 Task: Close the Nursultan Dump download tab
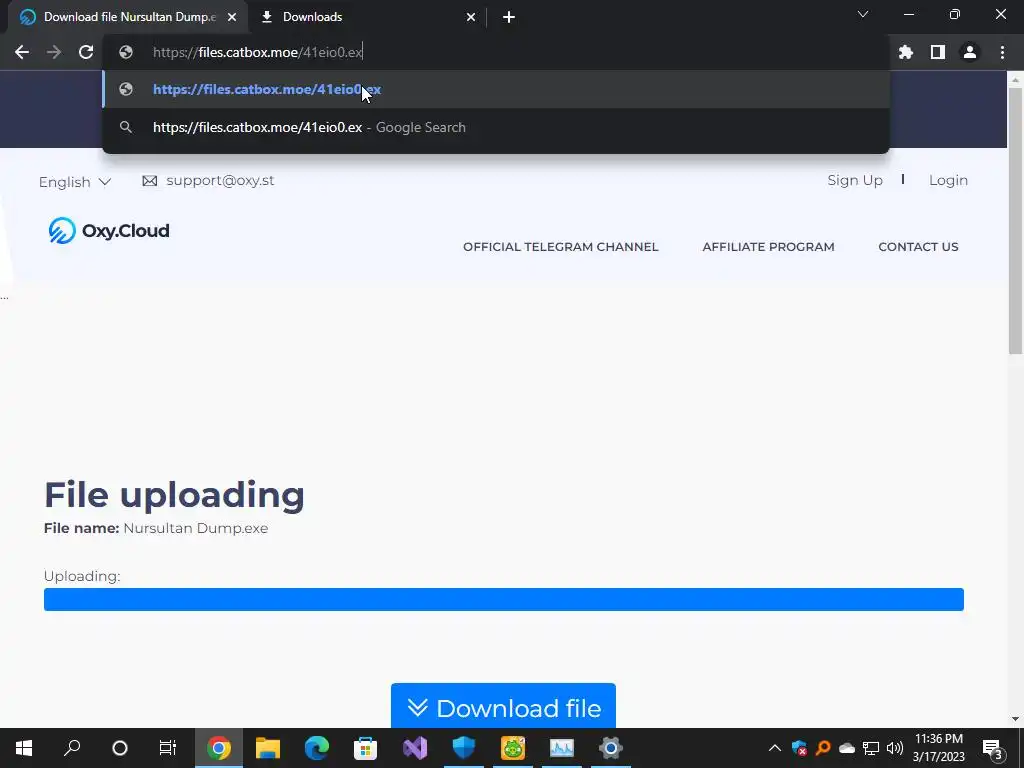point(232,17)
